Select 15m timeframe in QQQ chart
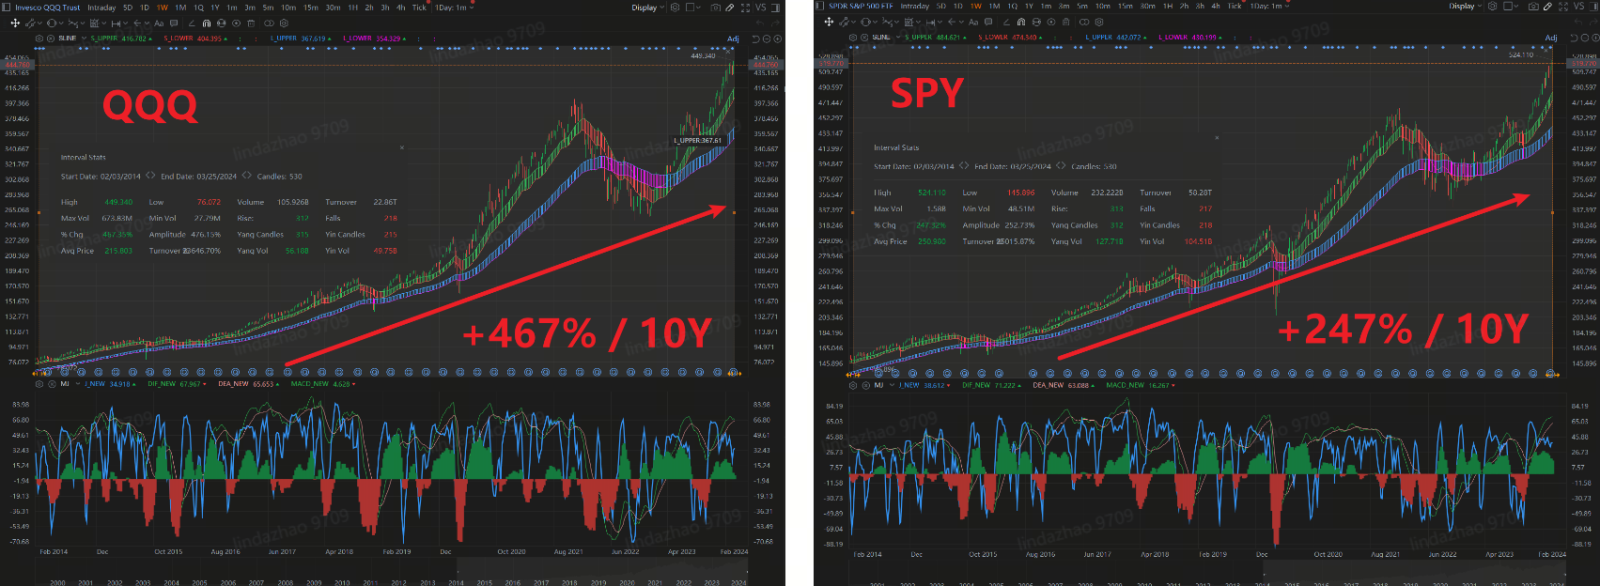 pyautogui.click(x=311, y=7)
